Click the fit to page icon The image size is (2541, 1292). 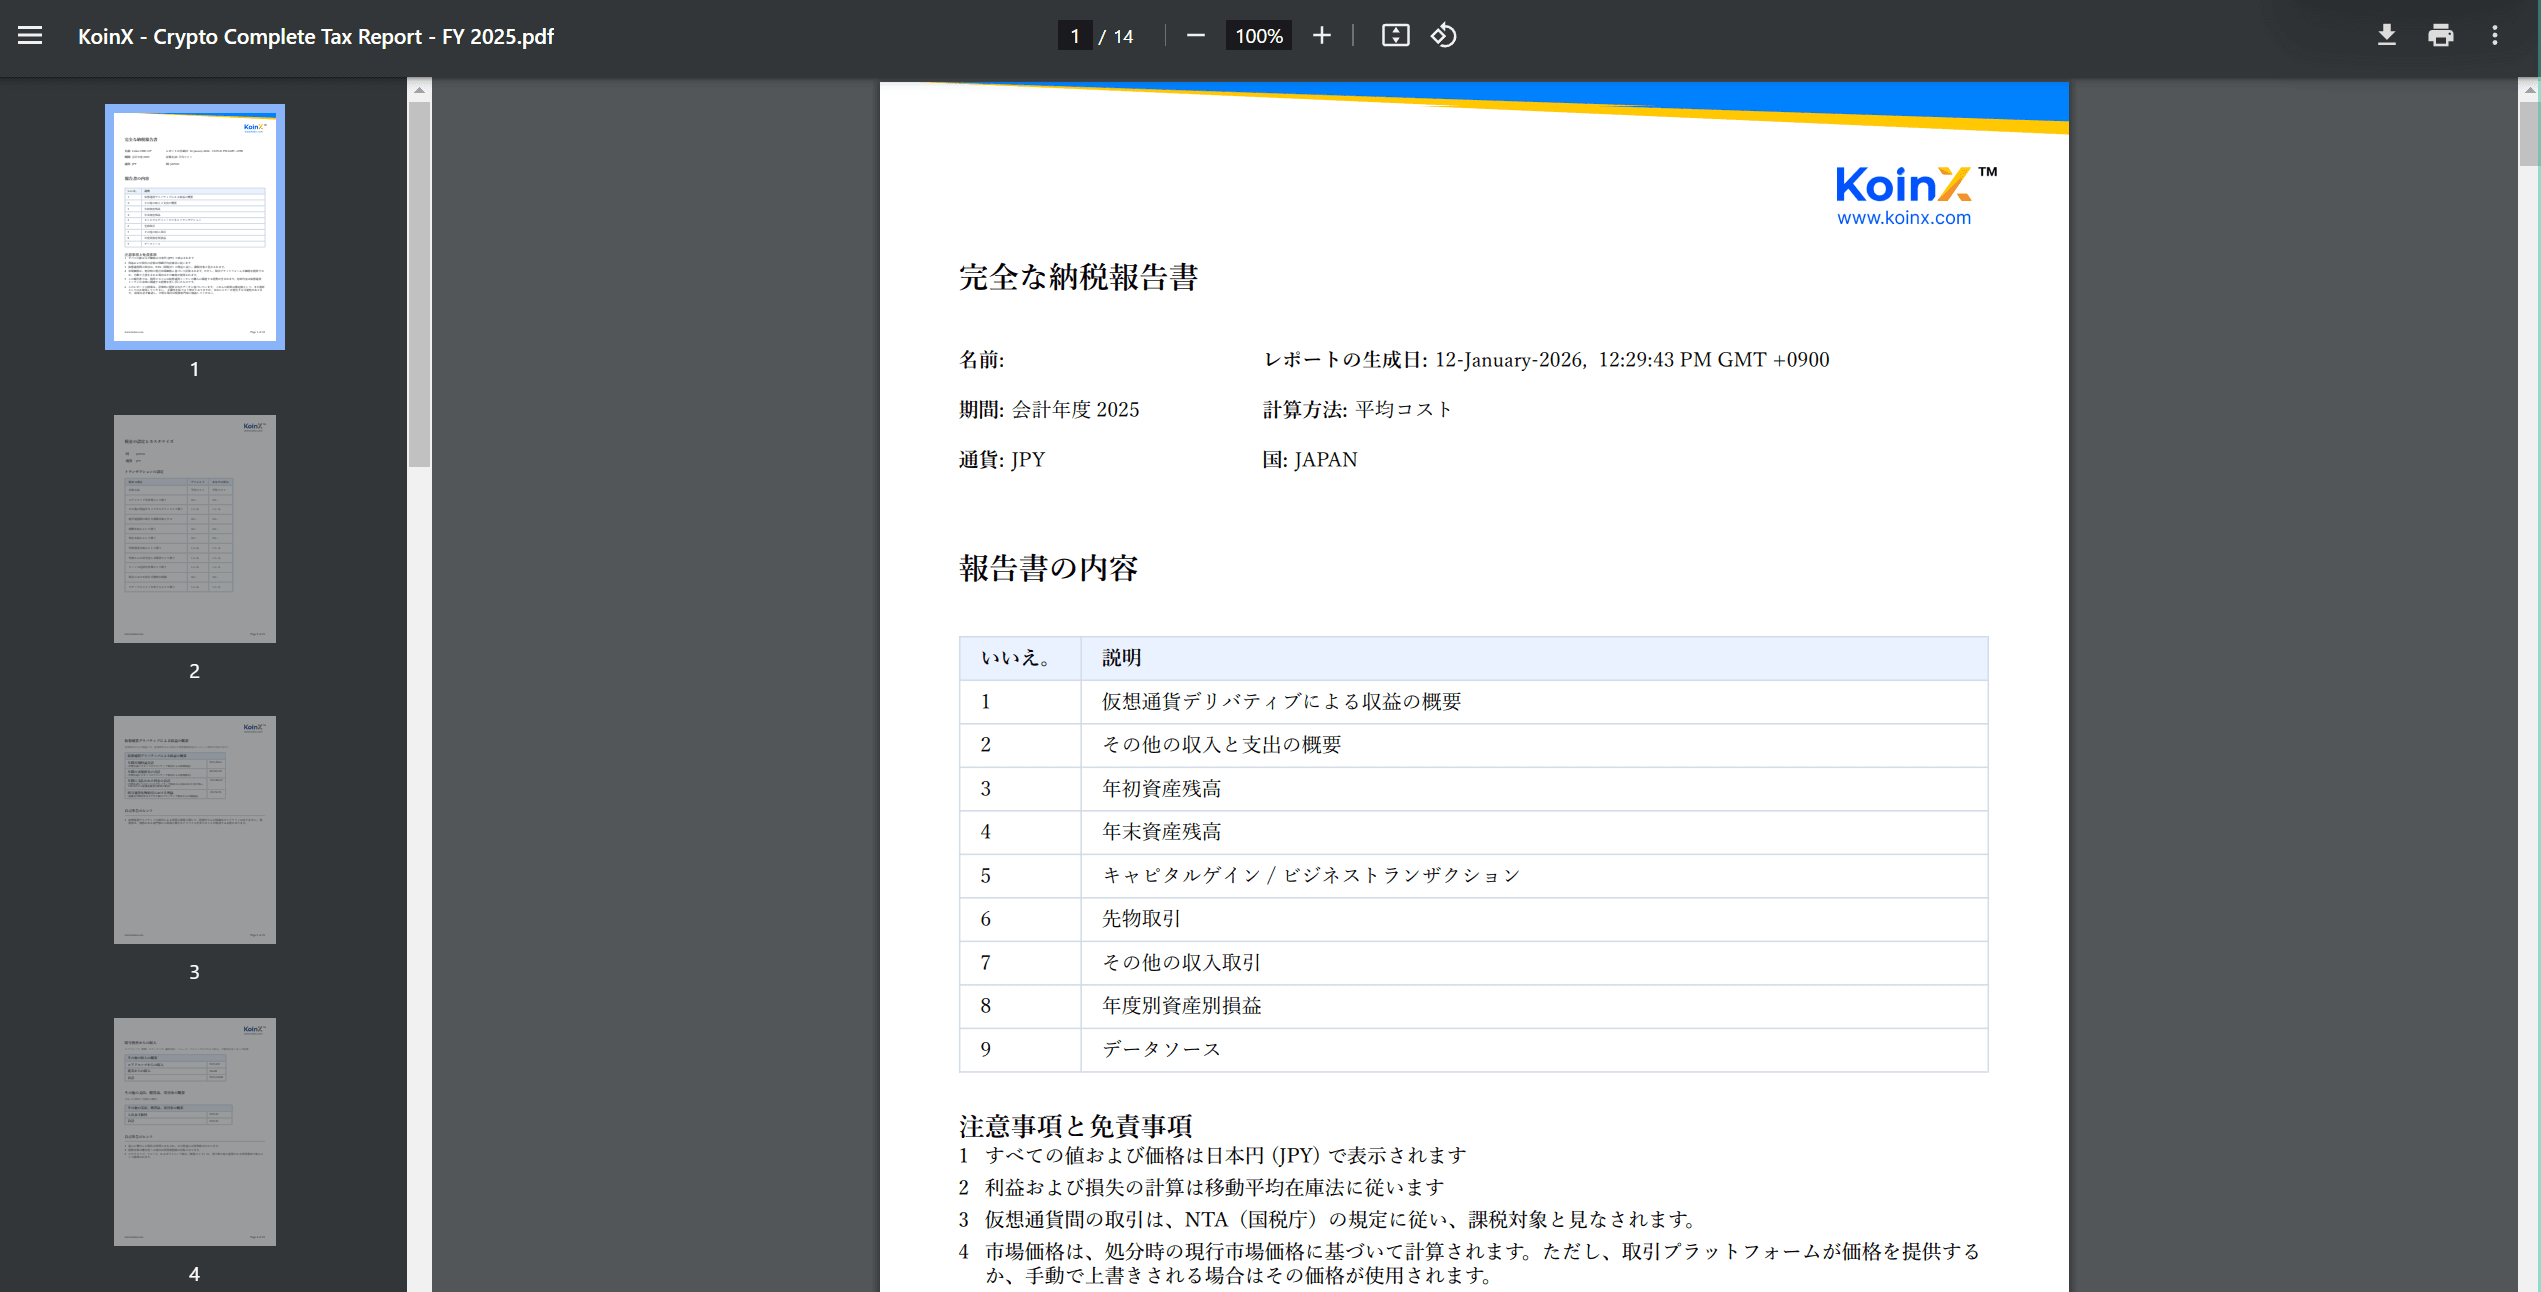[x=1395, y=36]
